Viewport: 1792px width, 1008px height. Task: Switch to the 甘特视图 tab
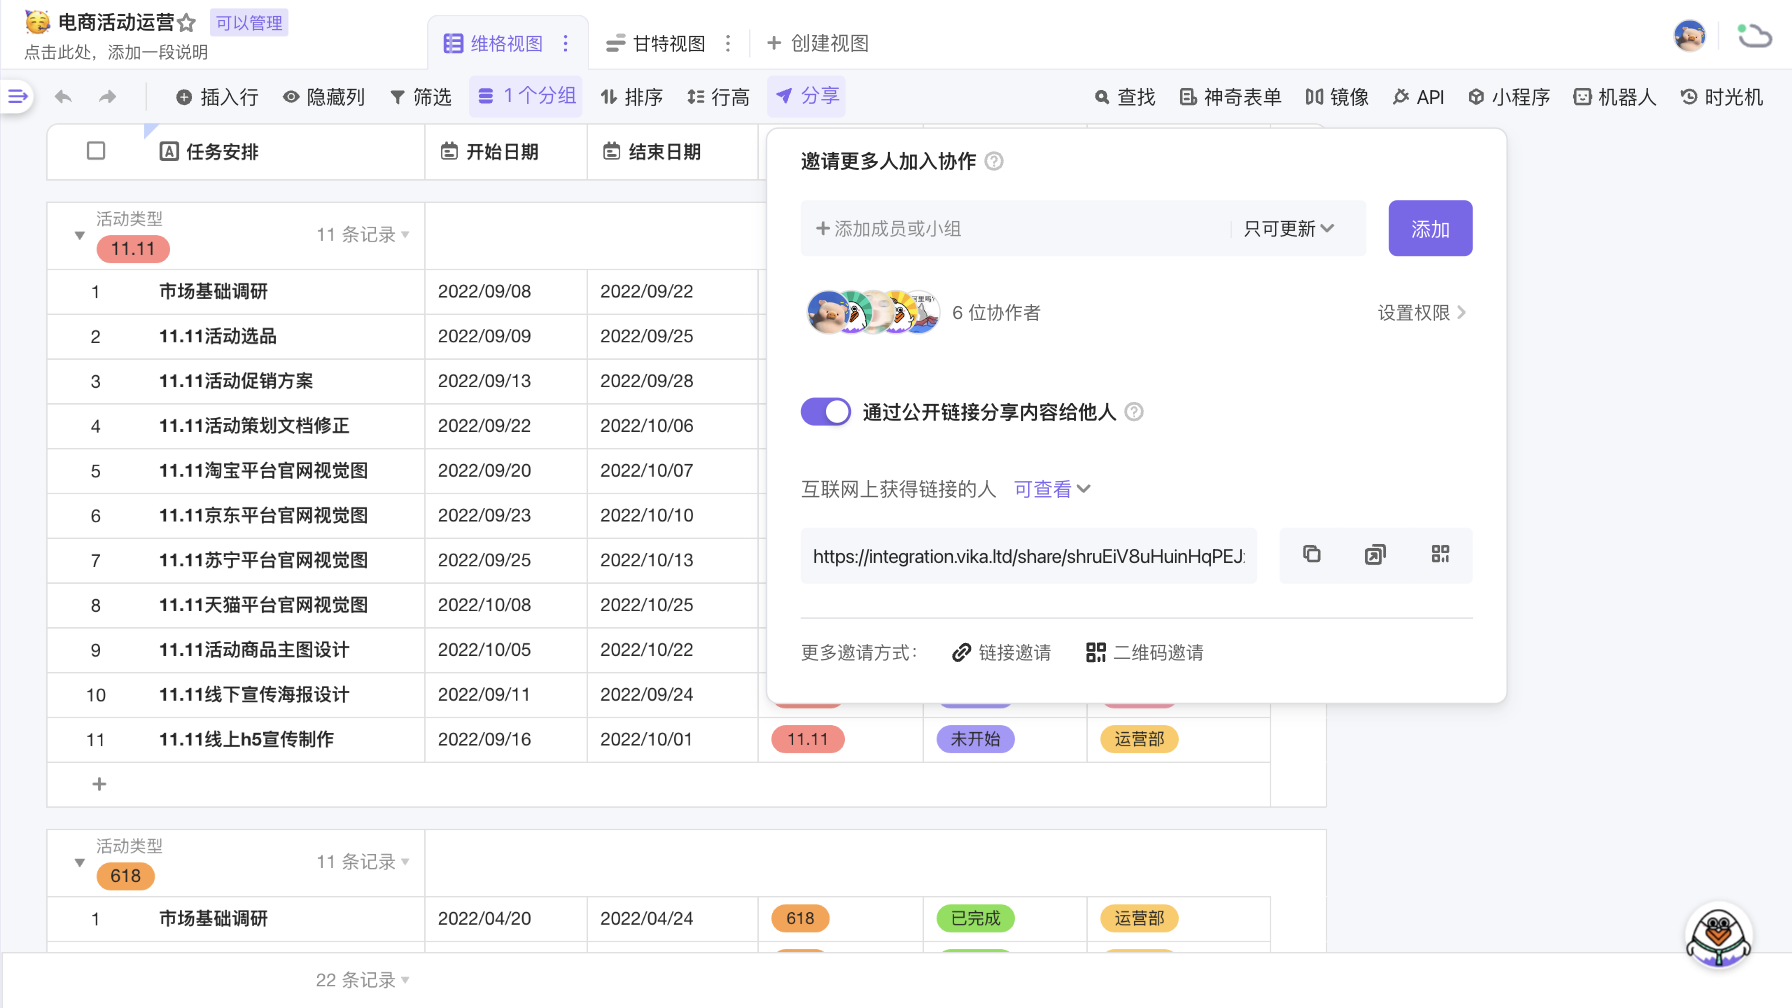[x=656, y=43]
